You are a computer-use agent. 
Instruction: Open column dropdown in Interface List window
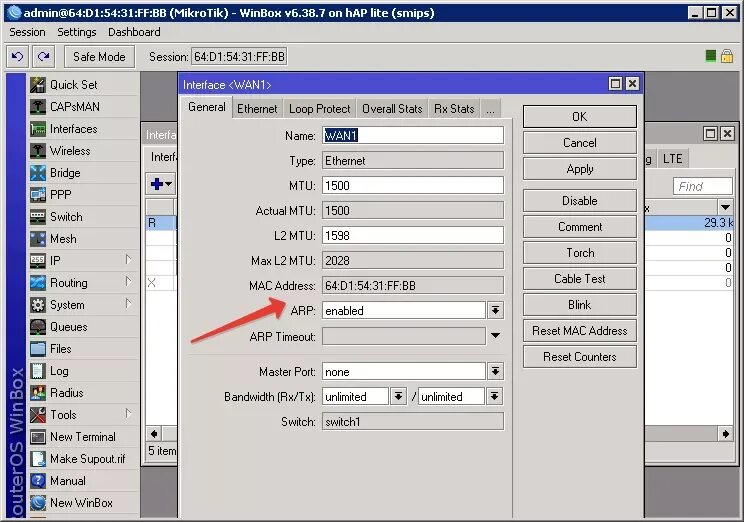coord(725,207)
